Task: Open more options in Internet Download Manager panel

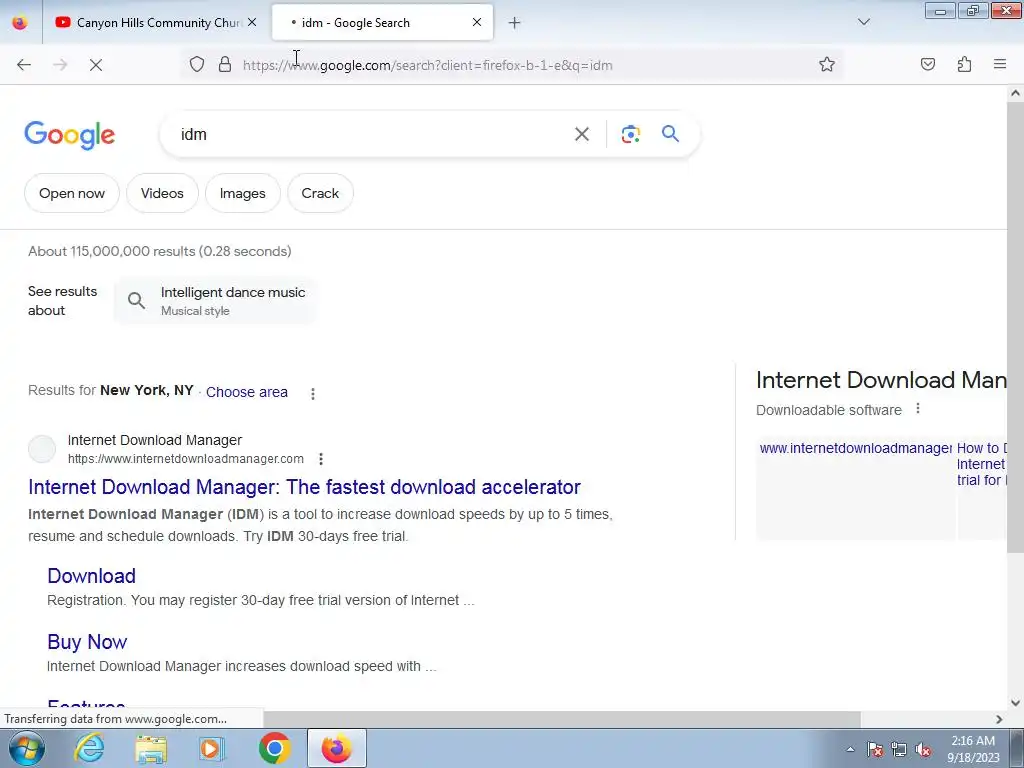Action: point(918,409)
